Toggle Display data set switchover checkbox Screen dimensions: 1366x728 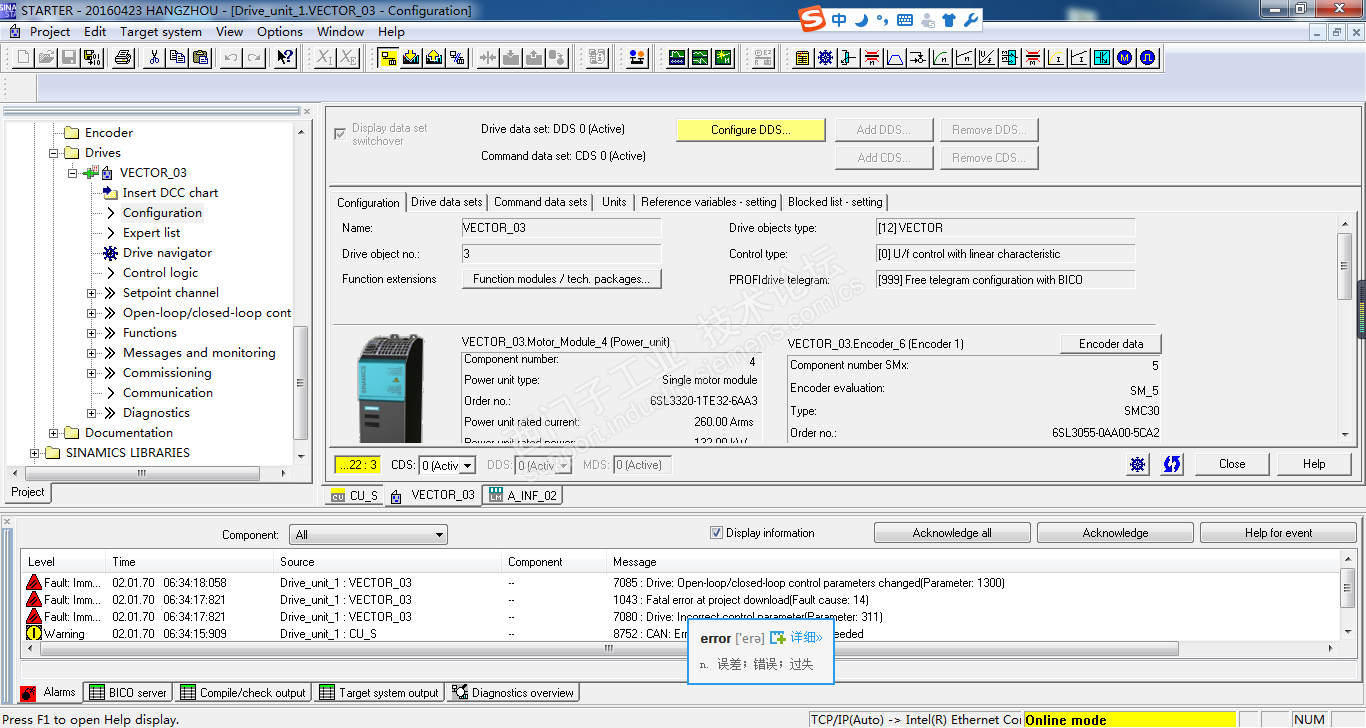[x=341, y=134]
